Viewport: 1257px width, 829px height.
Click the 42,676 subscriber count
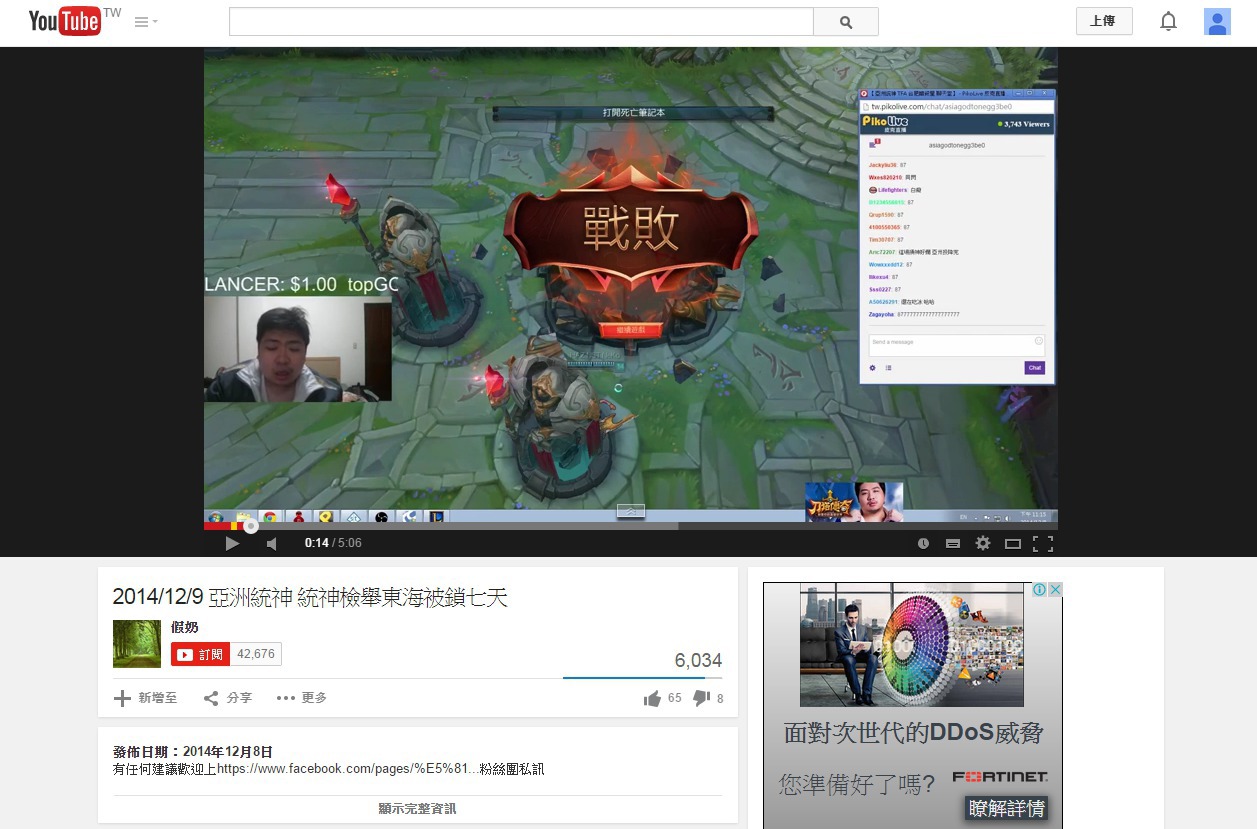pos(256,654)
